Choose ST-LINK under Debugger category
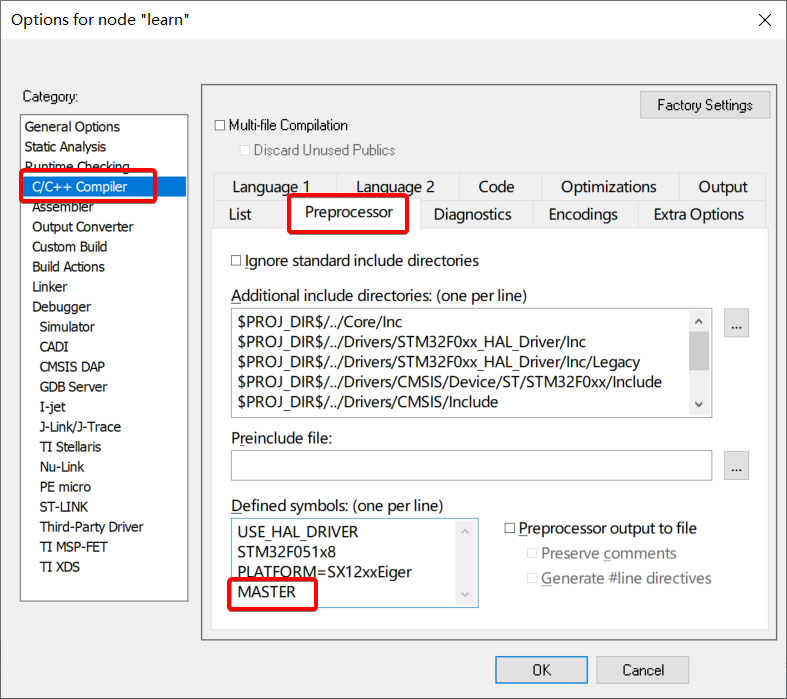Screen dimensions: 787x699 coord(64,507)
